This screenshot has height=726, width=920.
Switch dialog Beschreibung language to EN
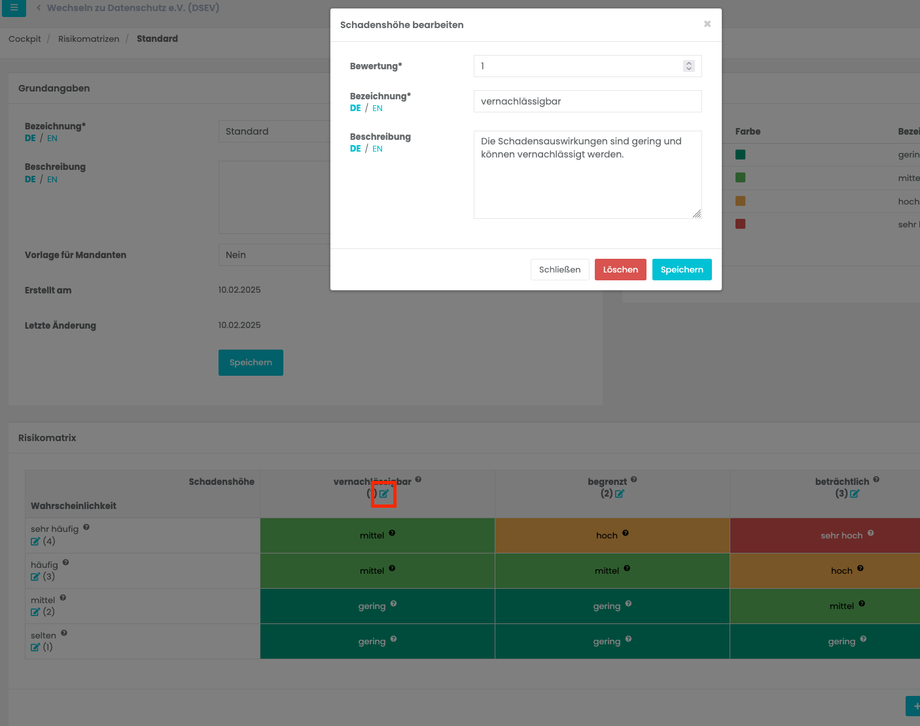click(x=377, y=149)
